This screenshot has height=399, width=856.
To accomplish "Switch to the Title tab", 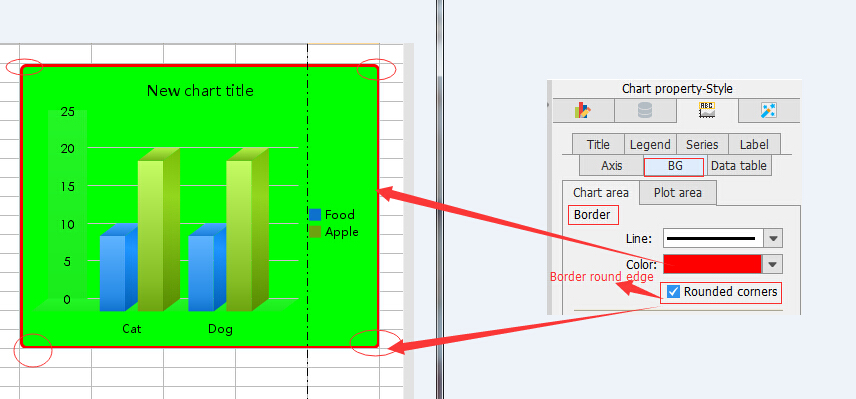I will [x=598, y=145].
